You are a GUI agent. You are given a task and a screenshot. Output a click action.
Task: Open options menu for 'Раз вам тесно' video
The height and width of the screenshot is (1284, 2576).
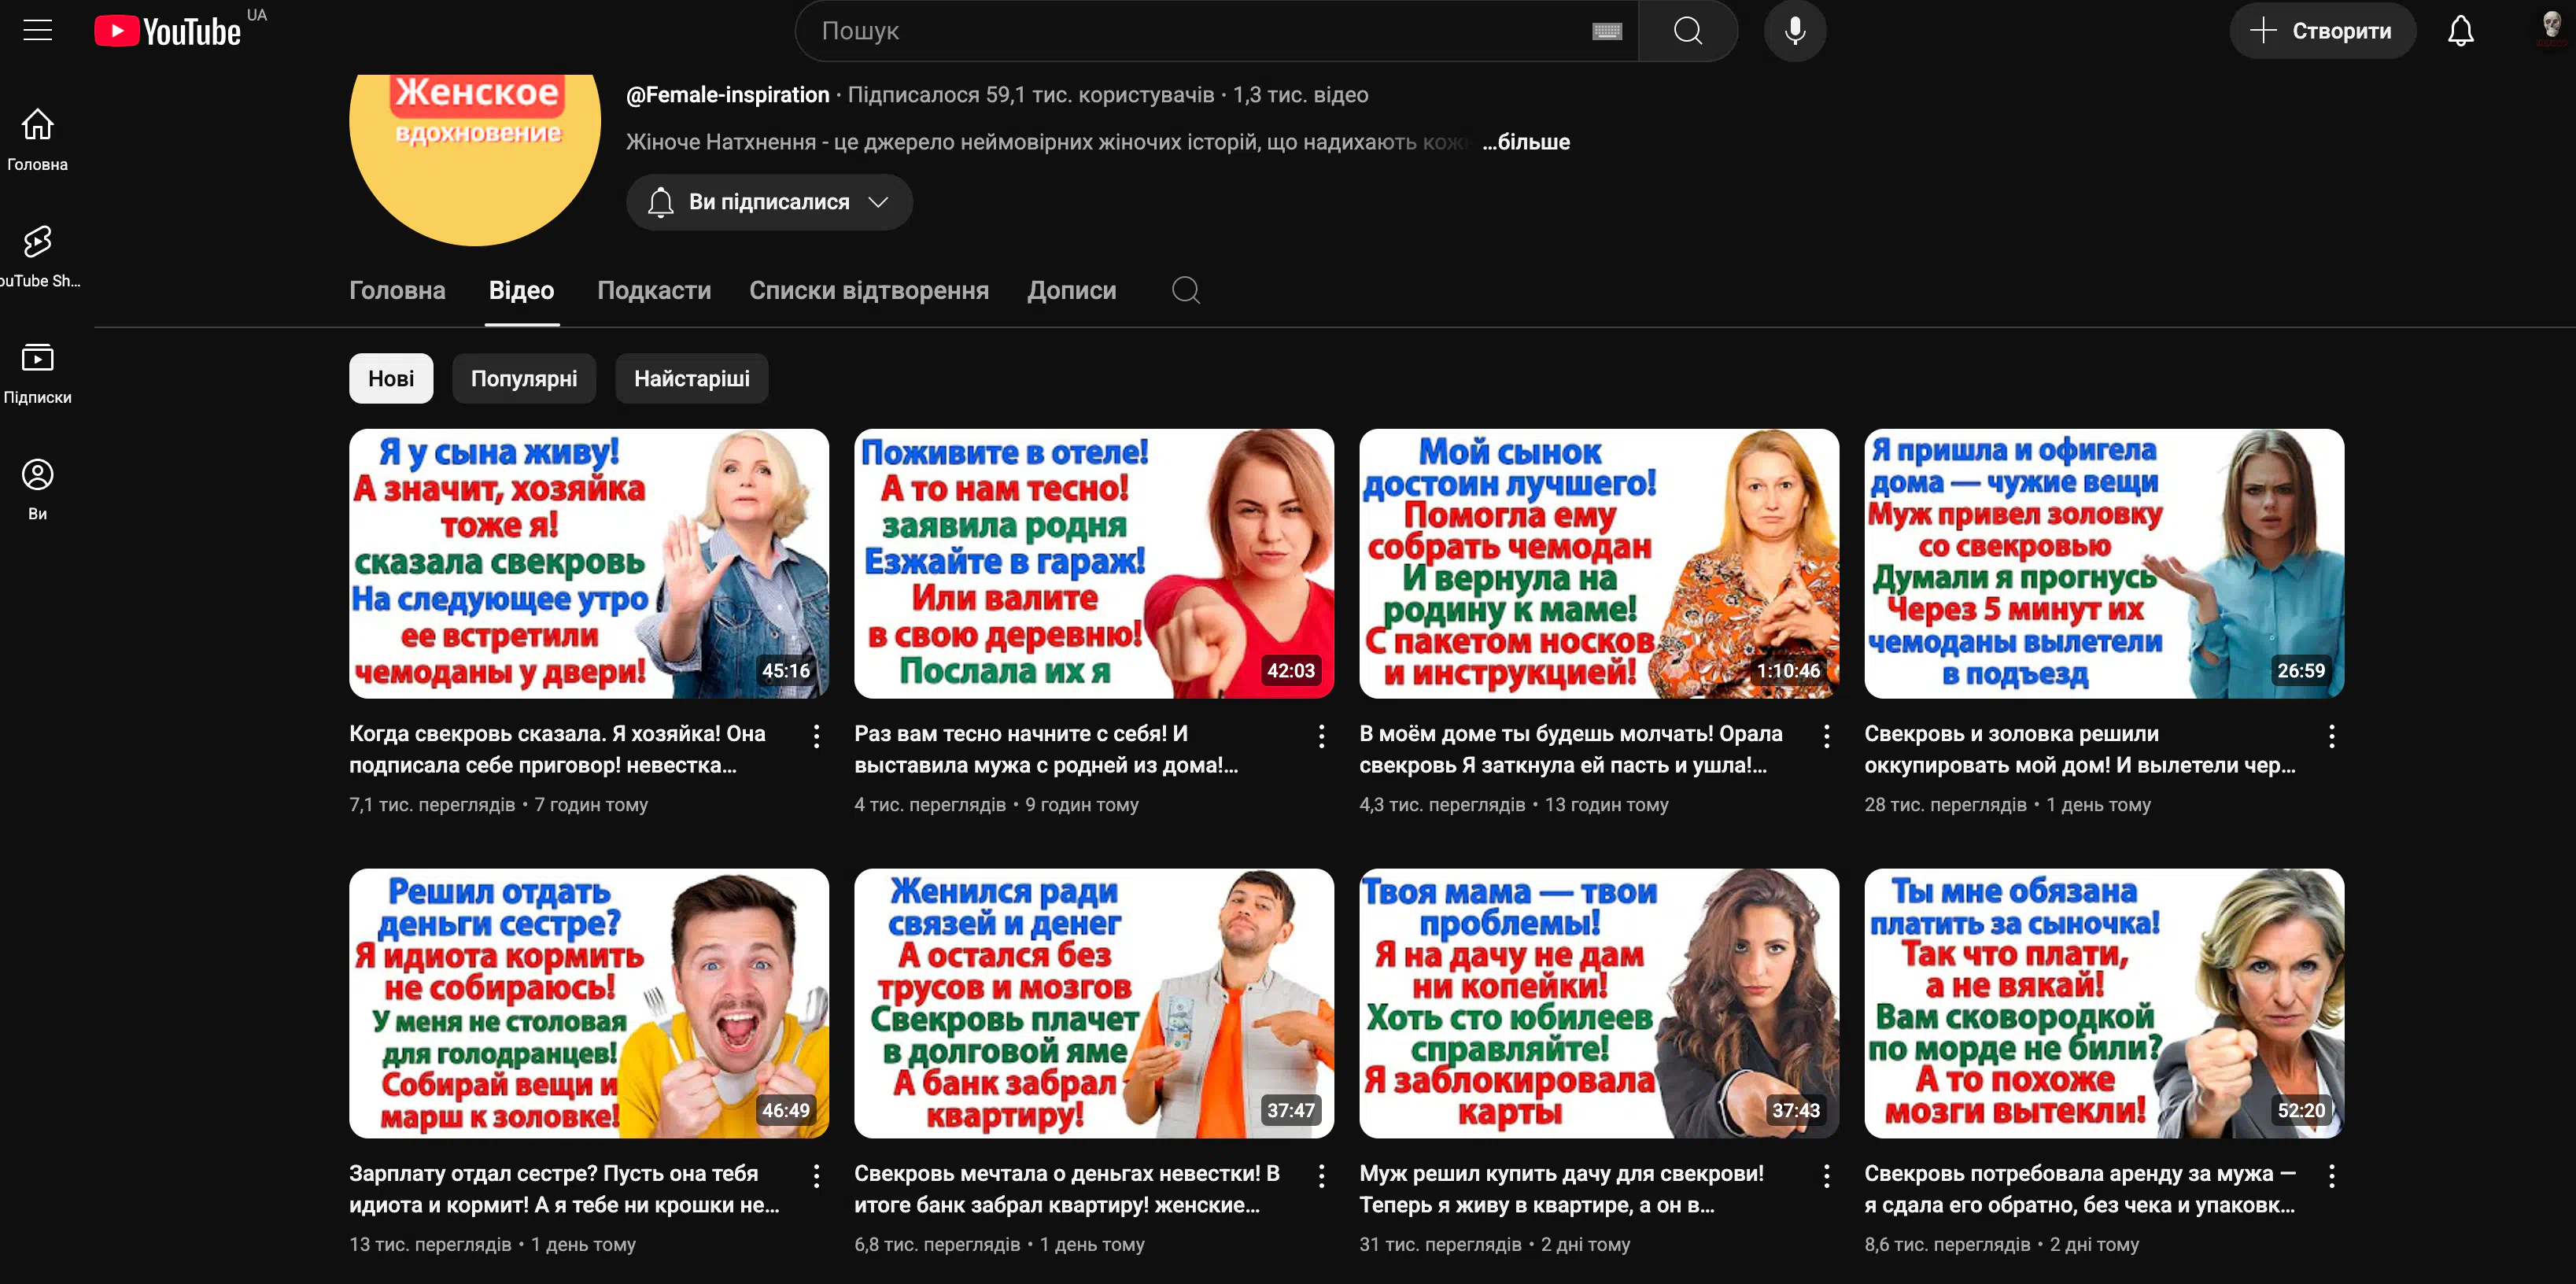click(1321, 736)
